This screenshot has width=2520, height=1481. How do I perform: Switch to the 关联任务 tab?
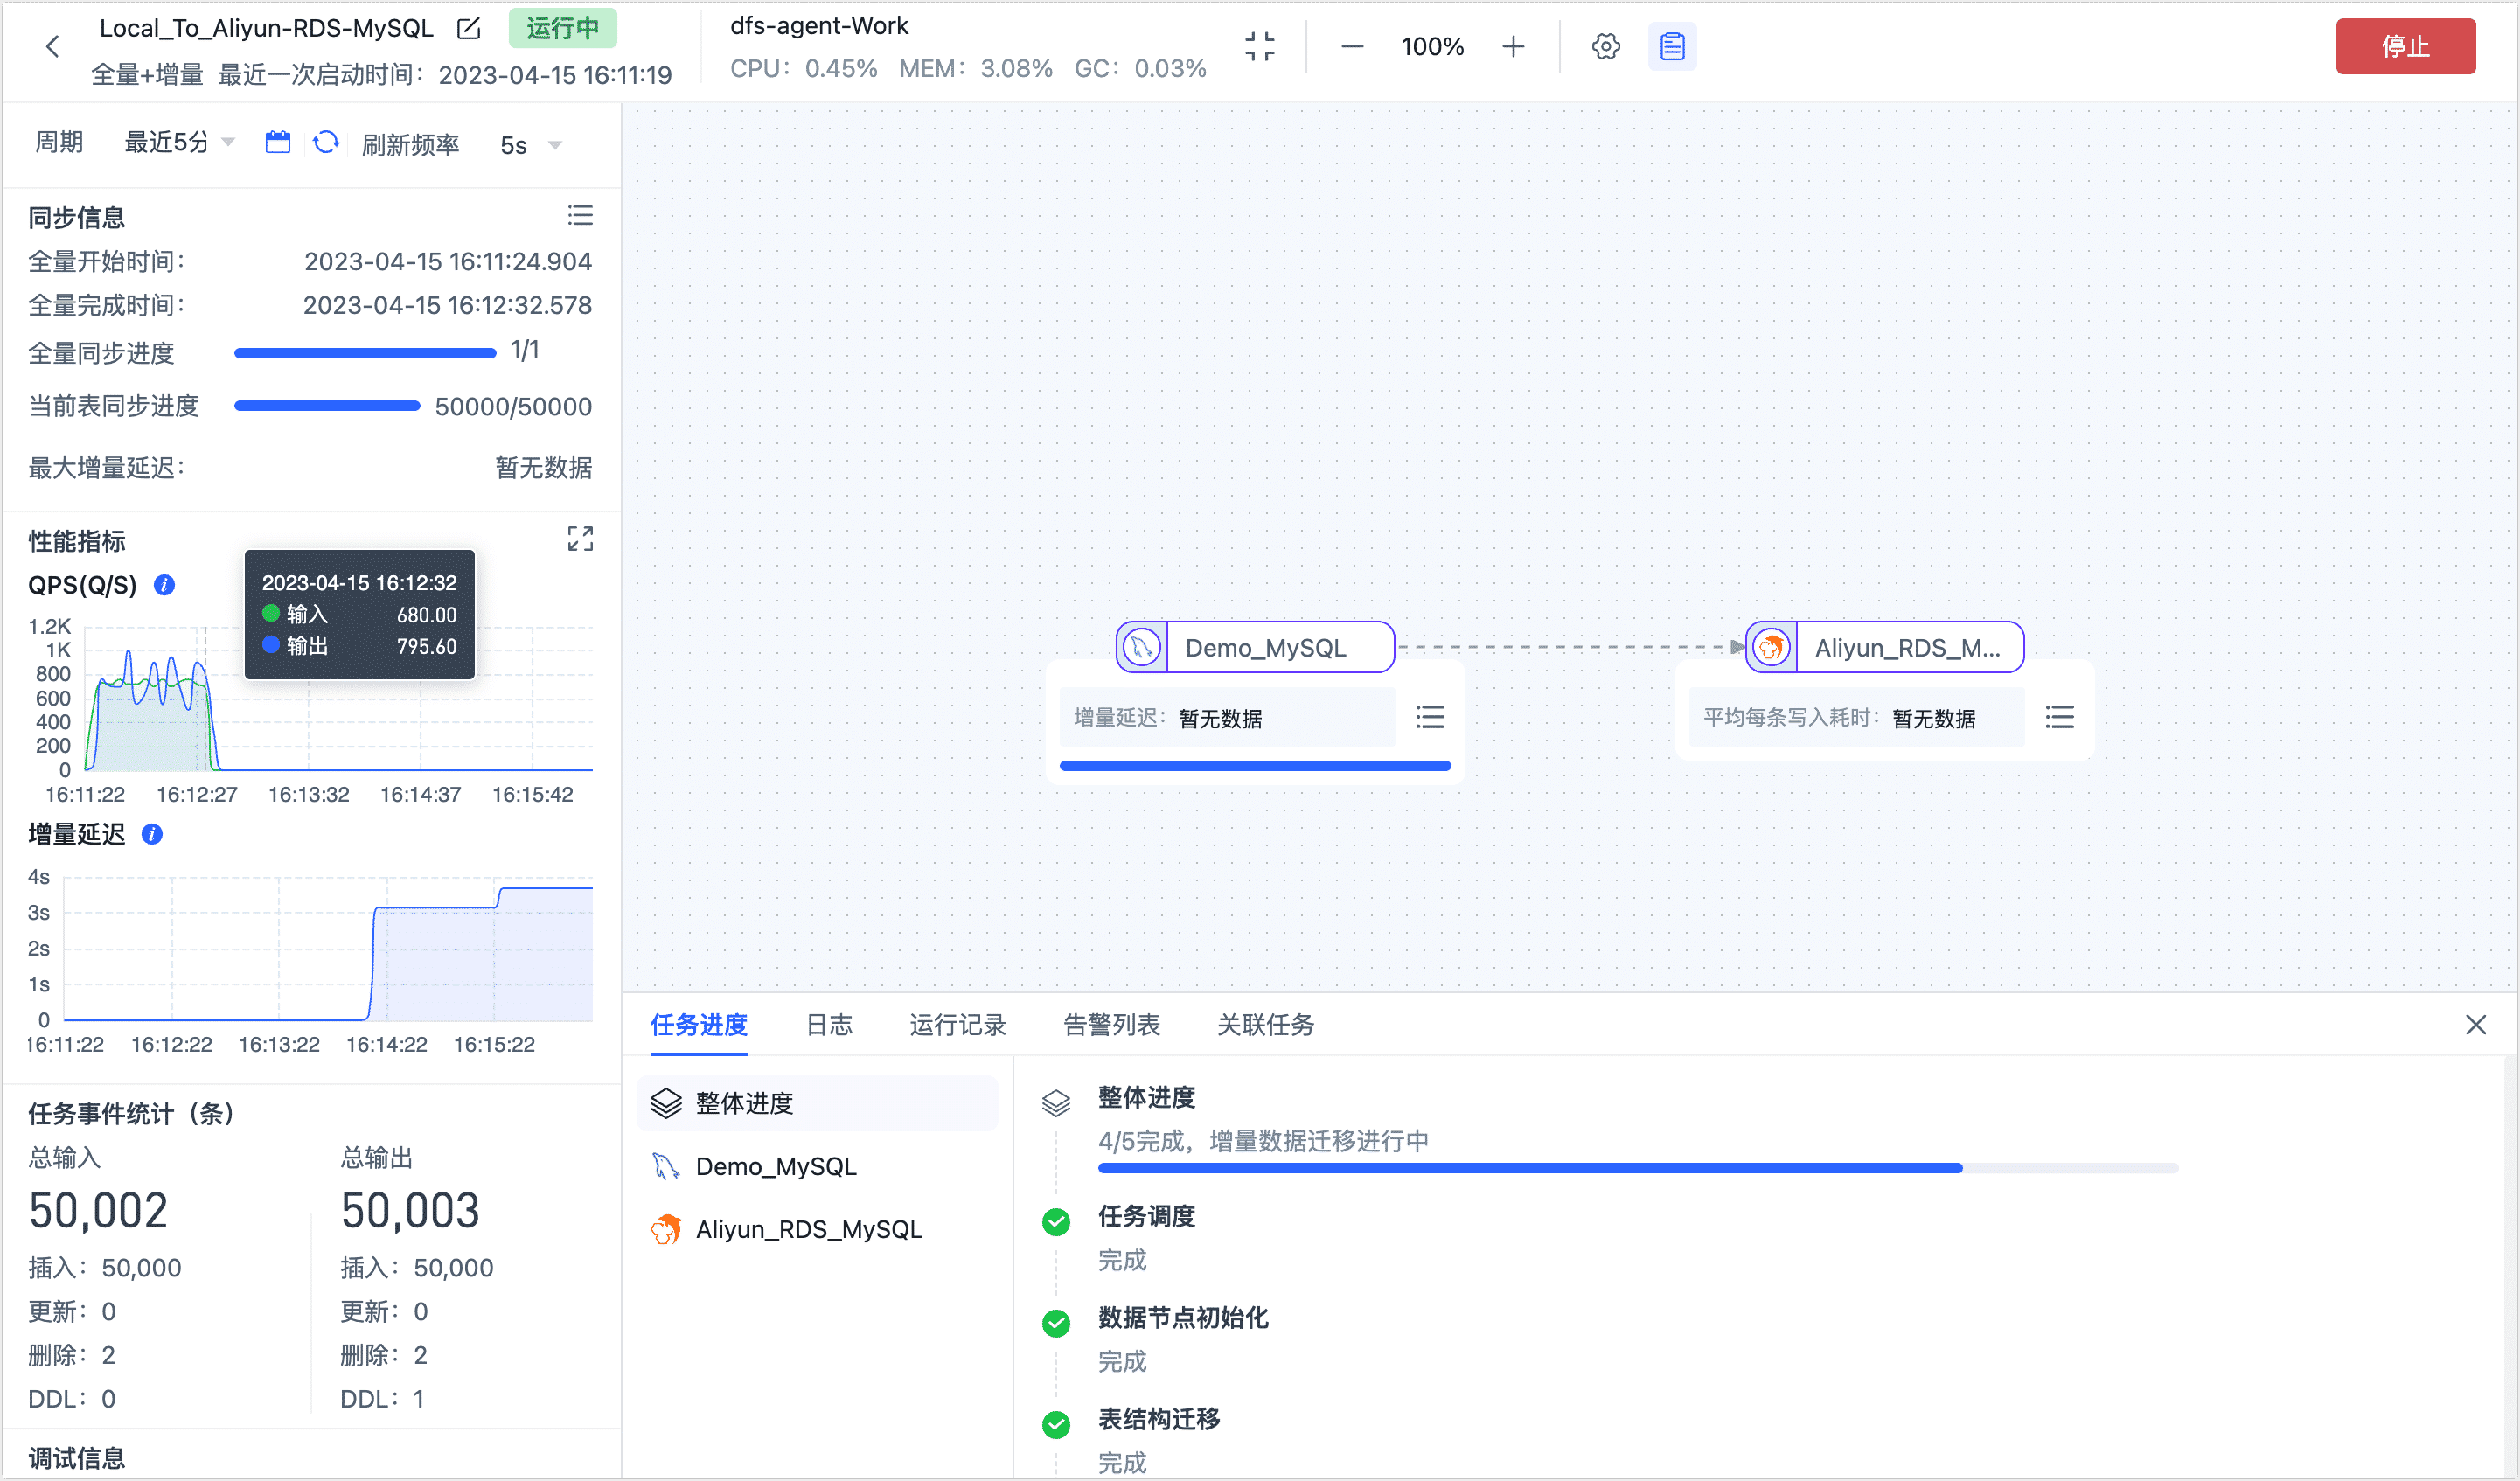1265,1025
